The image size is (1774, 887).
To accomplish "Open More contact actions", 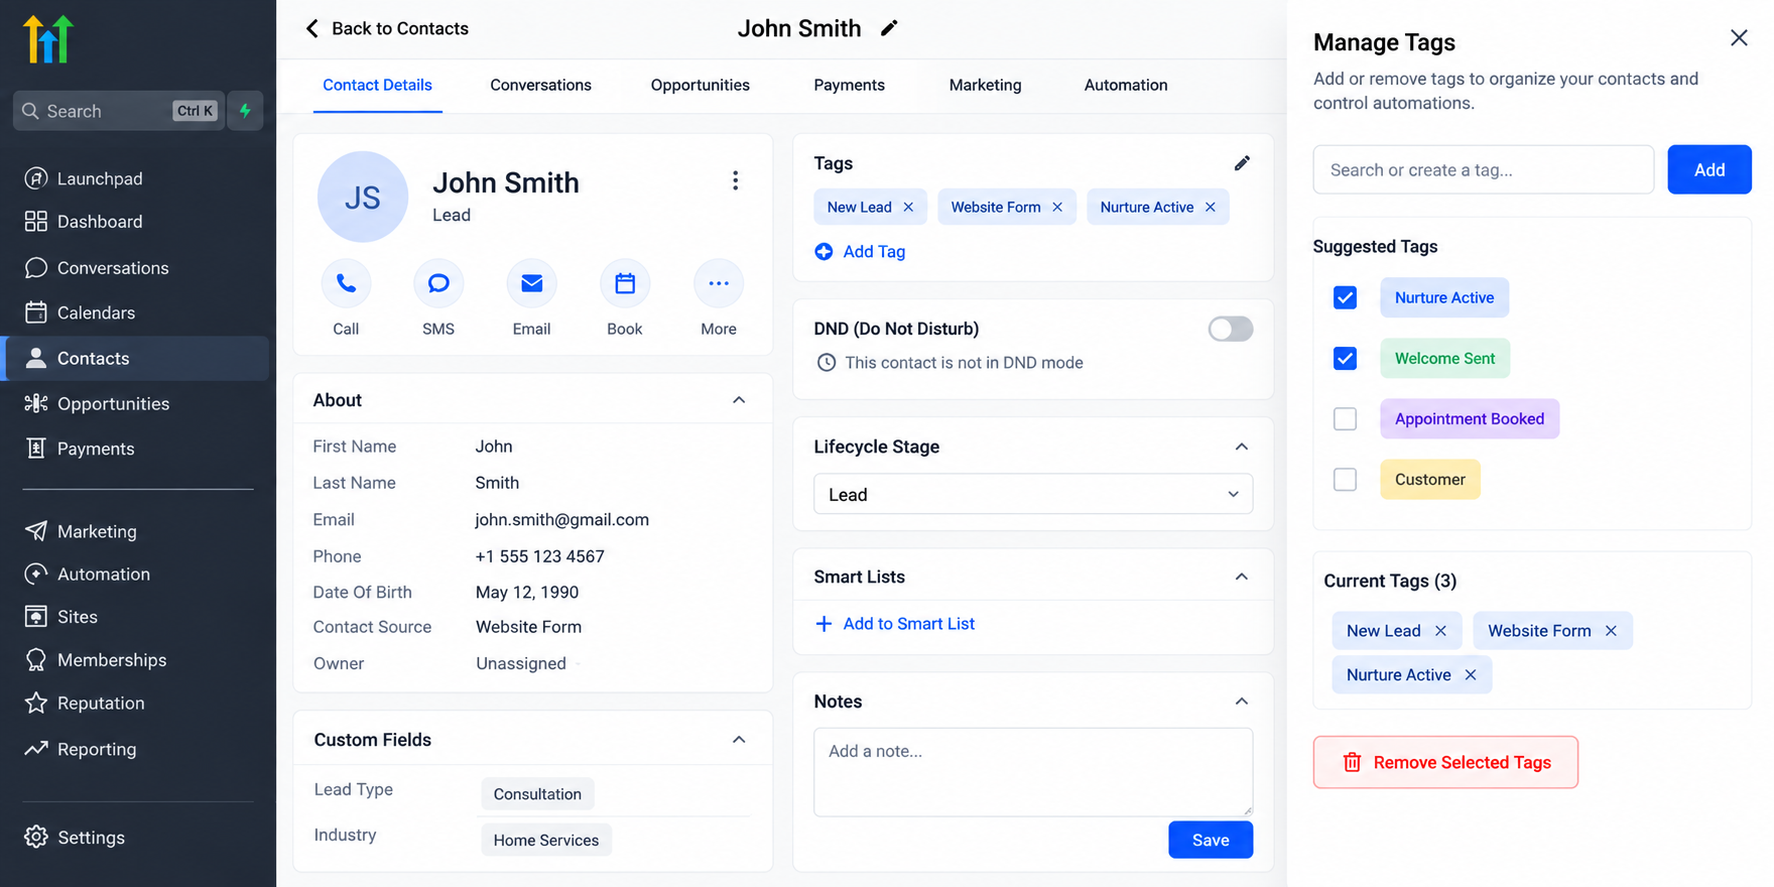I will (718, 284).
